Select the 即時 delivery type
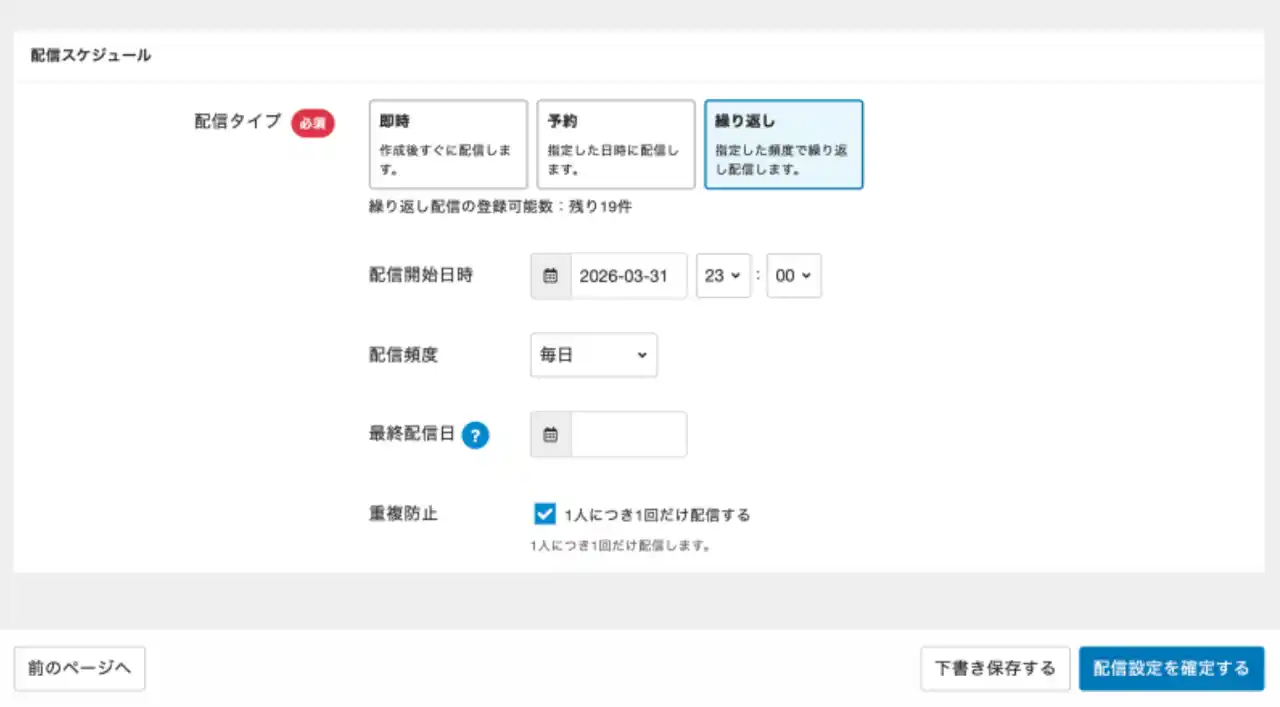1280x707 pixels. 448,144
